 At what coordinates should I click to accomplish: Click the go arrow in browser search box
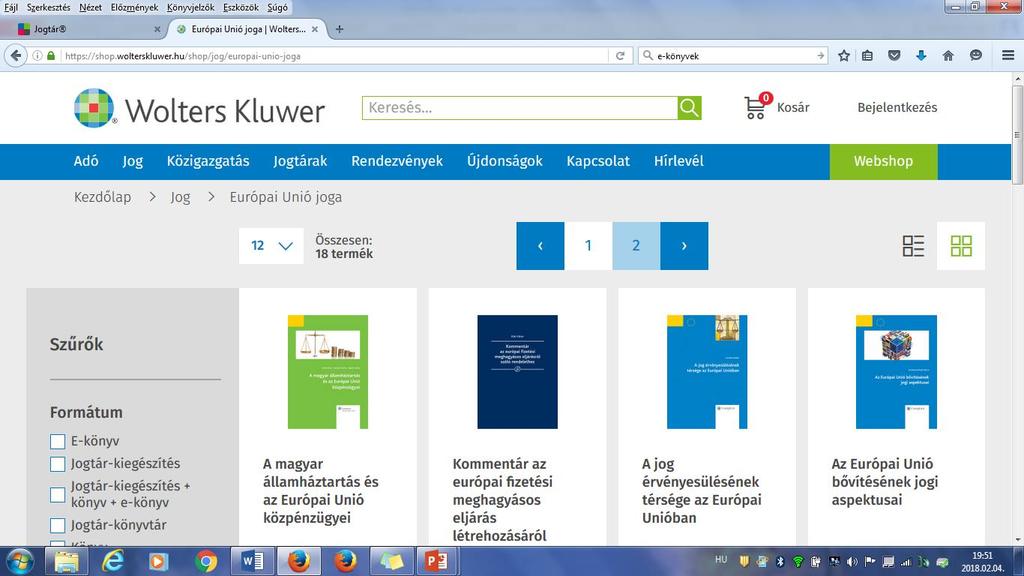click(820, 56)
